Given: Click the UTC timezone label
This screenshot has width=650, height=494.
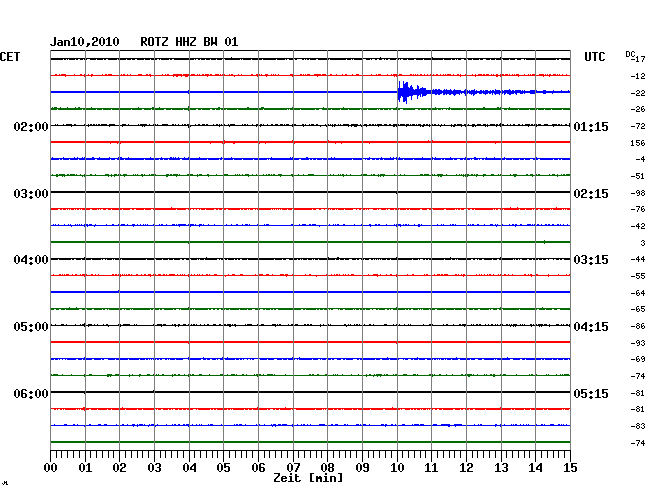Looking at the screenshot, I should tap(594, 57).
